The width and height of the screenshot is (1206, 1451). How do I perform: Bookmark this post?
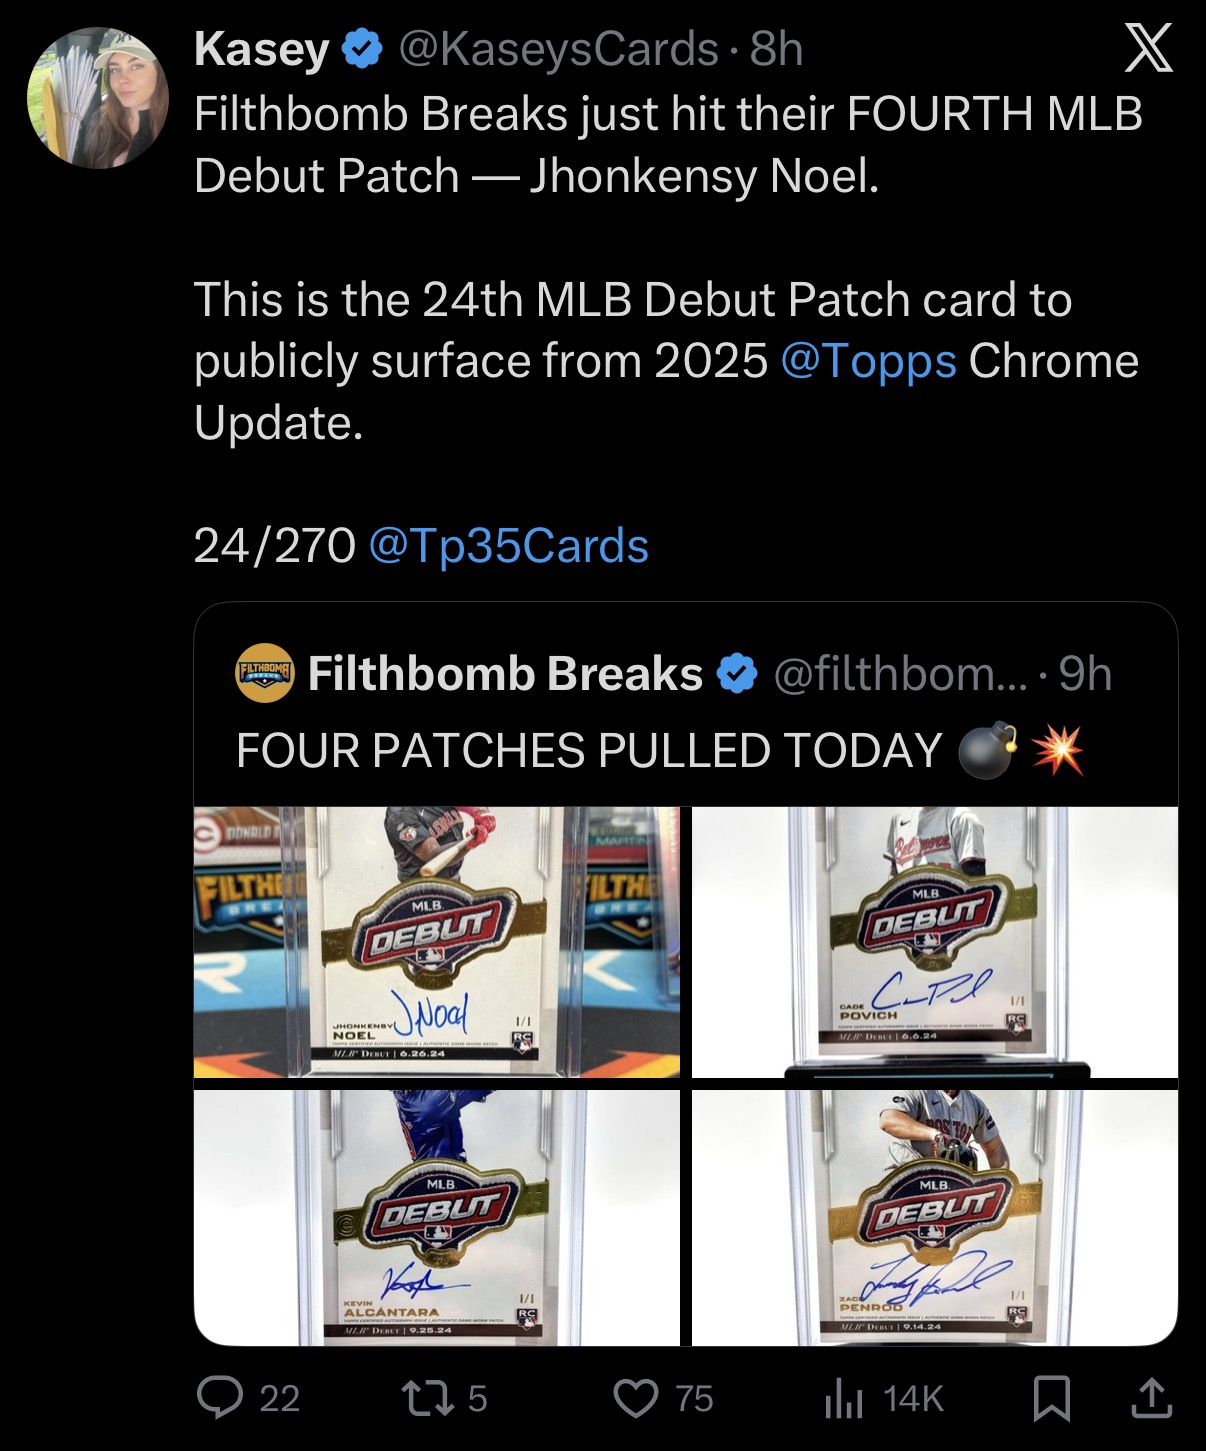pos(1051,1398)
